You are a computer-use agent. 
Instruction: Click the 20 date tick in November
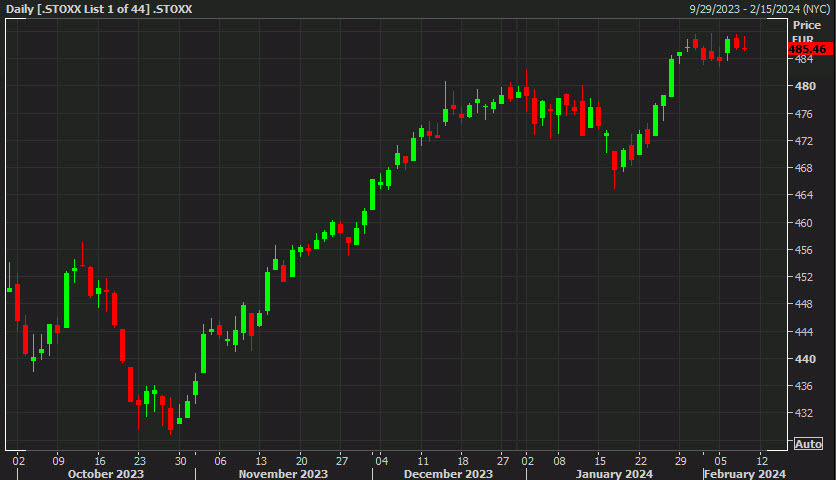301,461
